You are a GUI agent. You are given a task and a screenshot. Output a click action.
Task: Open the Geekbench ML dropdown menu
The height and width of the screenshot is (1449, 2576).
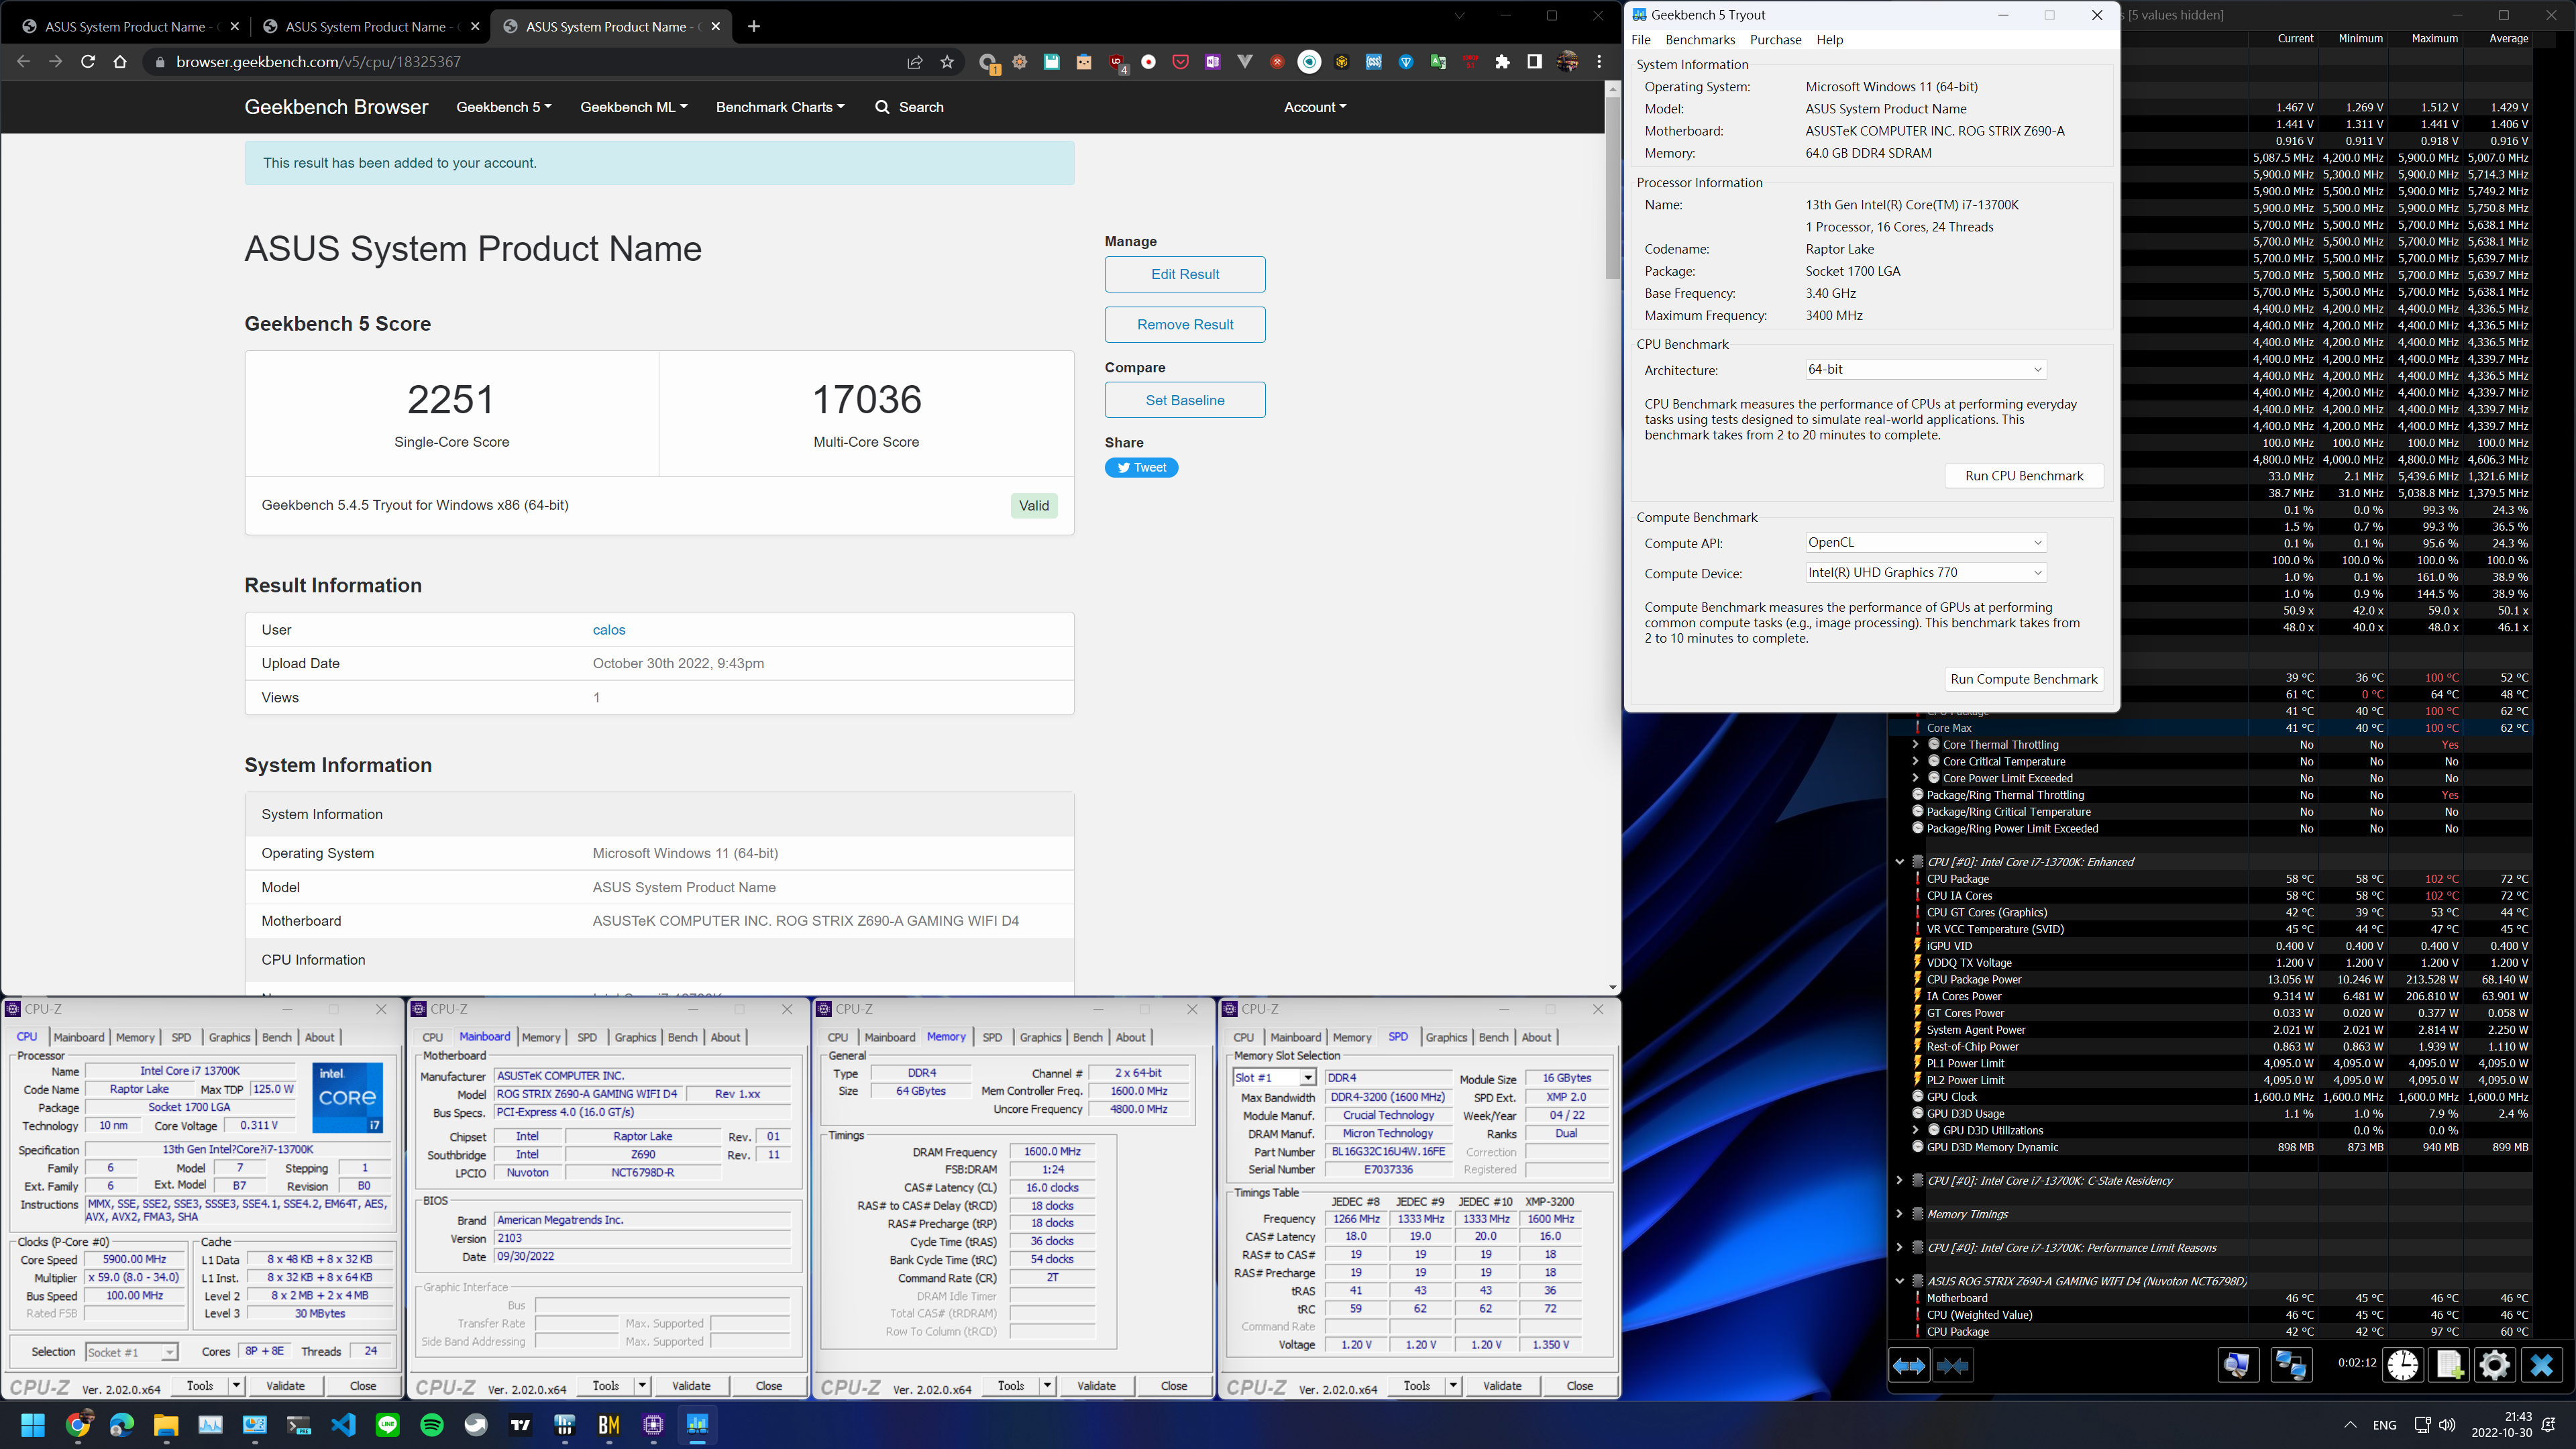(634, 107)
